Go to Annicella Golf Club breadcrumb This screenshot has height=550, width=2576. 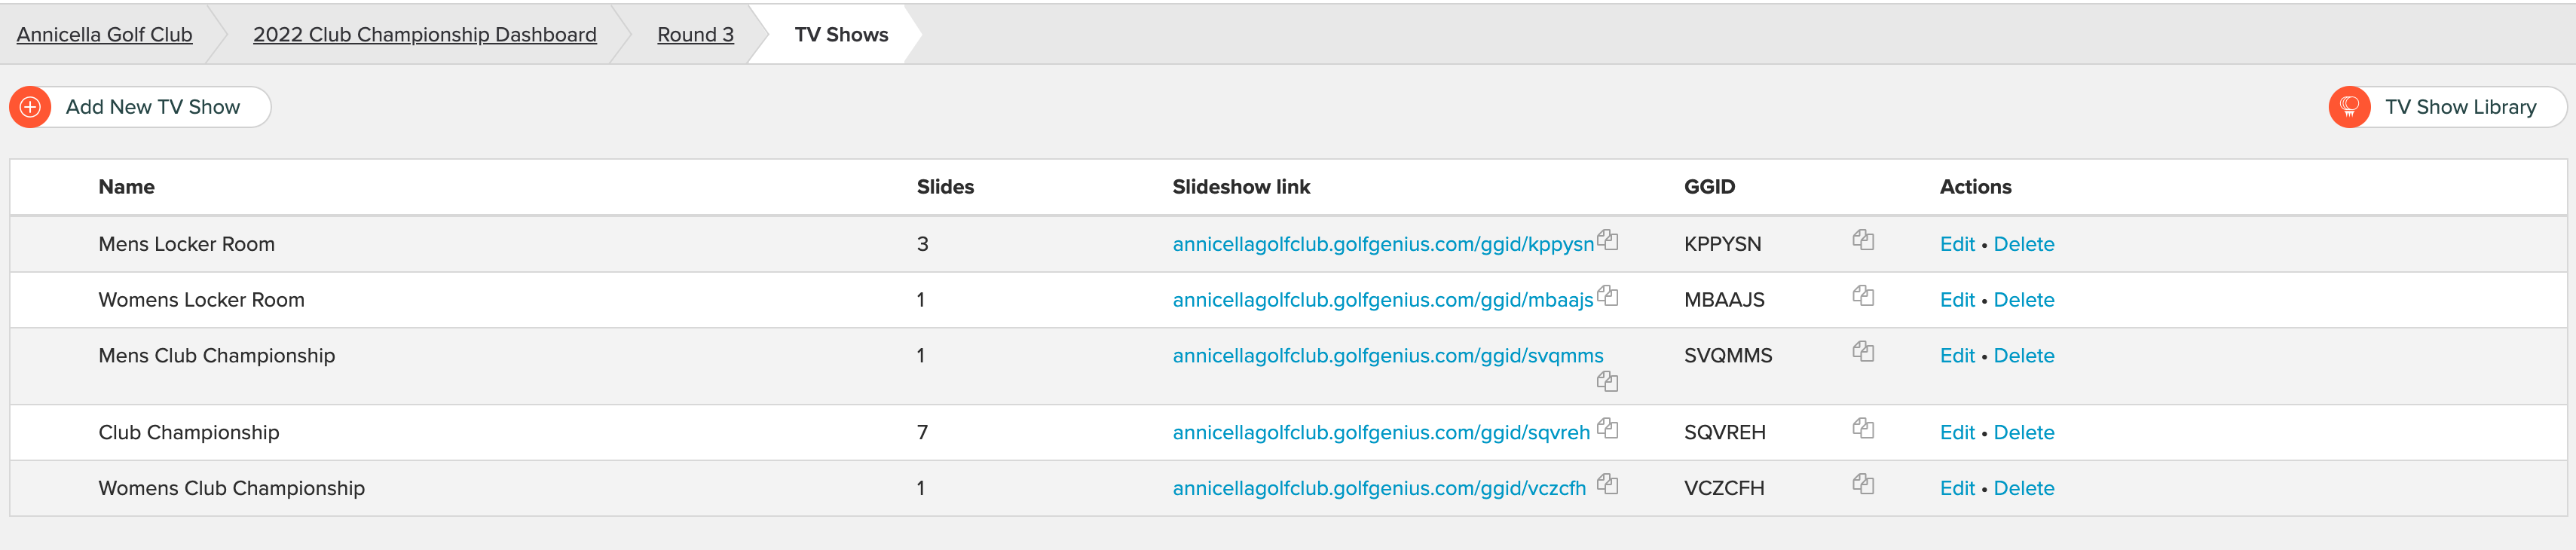(104, 35)
